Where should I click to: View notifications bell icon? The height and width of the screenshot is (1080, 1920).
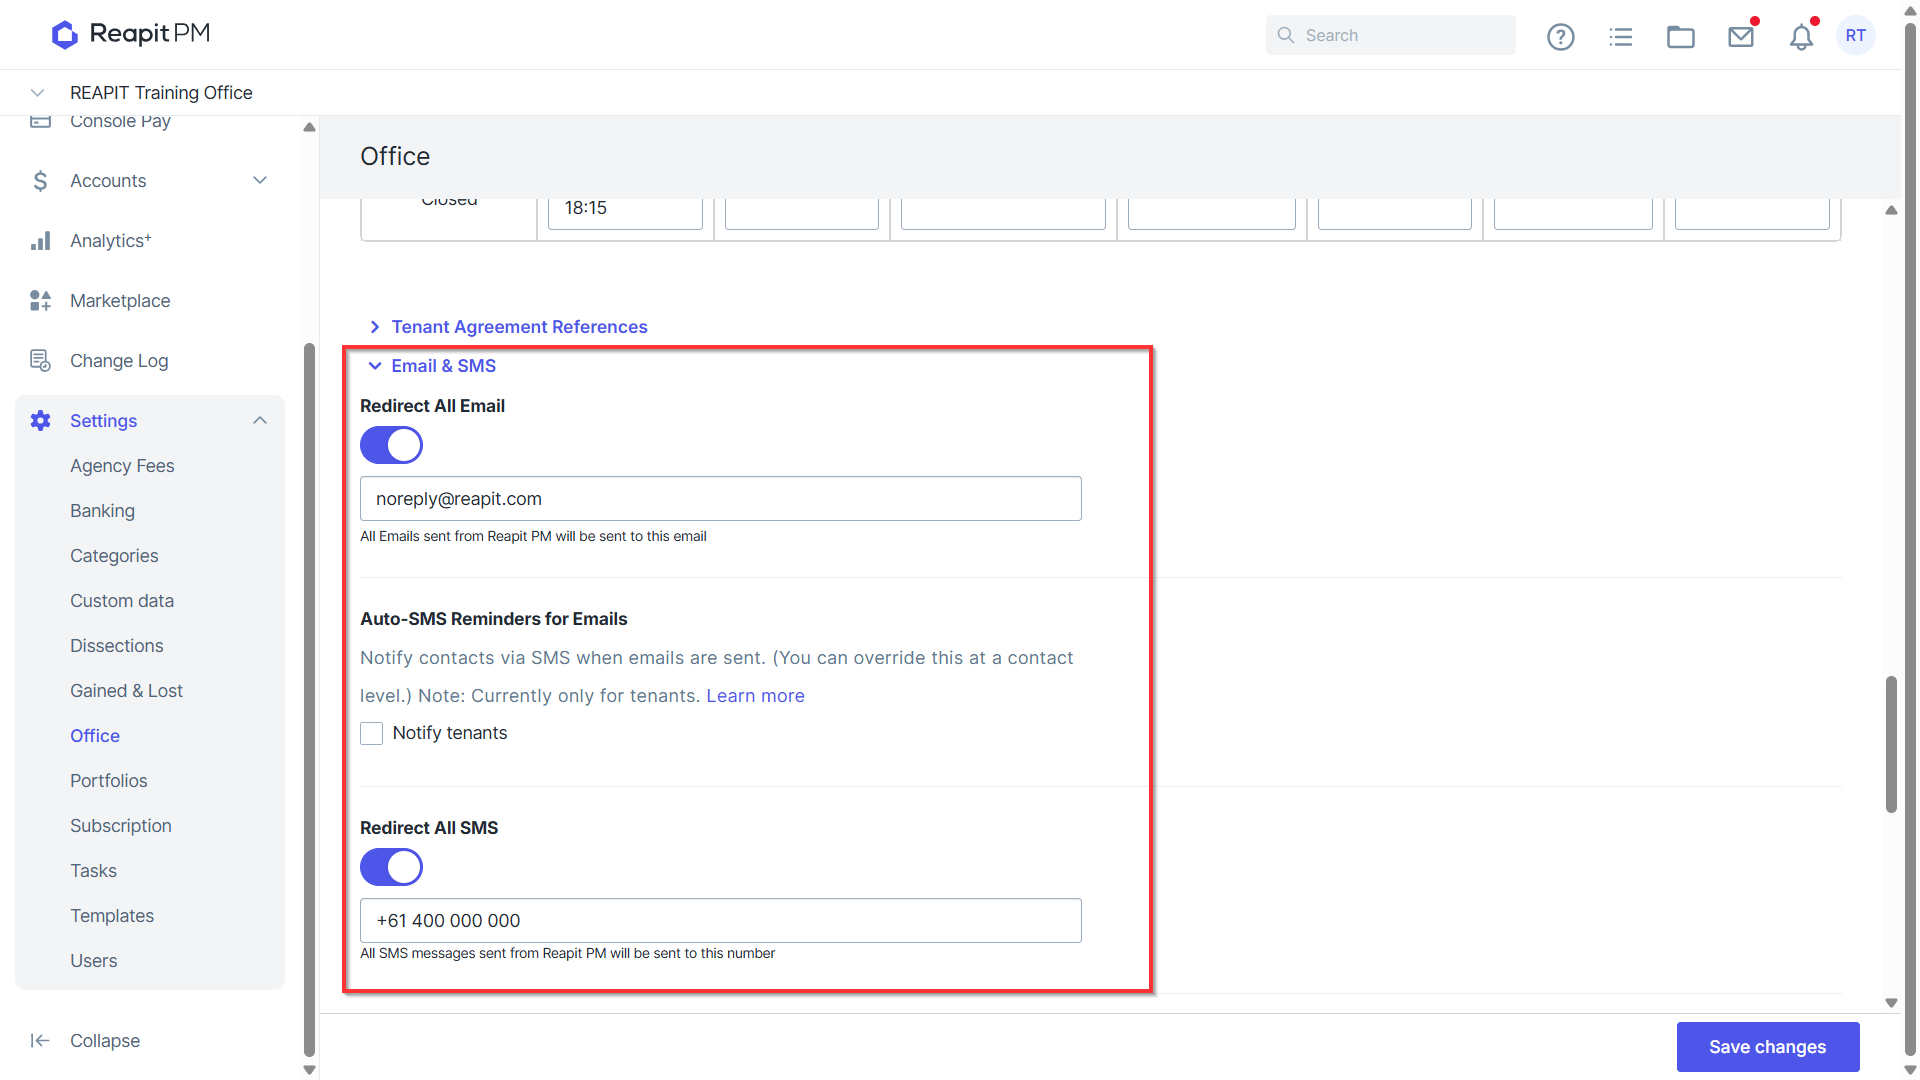coord(1801,37)
